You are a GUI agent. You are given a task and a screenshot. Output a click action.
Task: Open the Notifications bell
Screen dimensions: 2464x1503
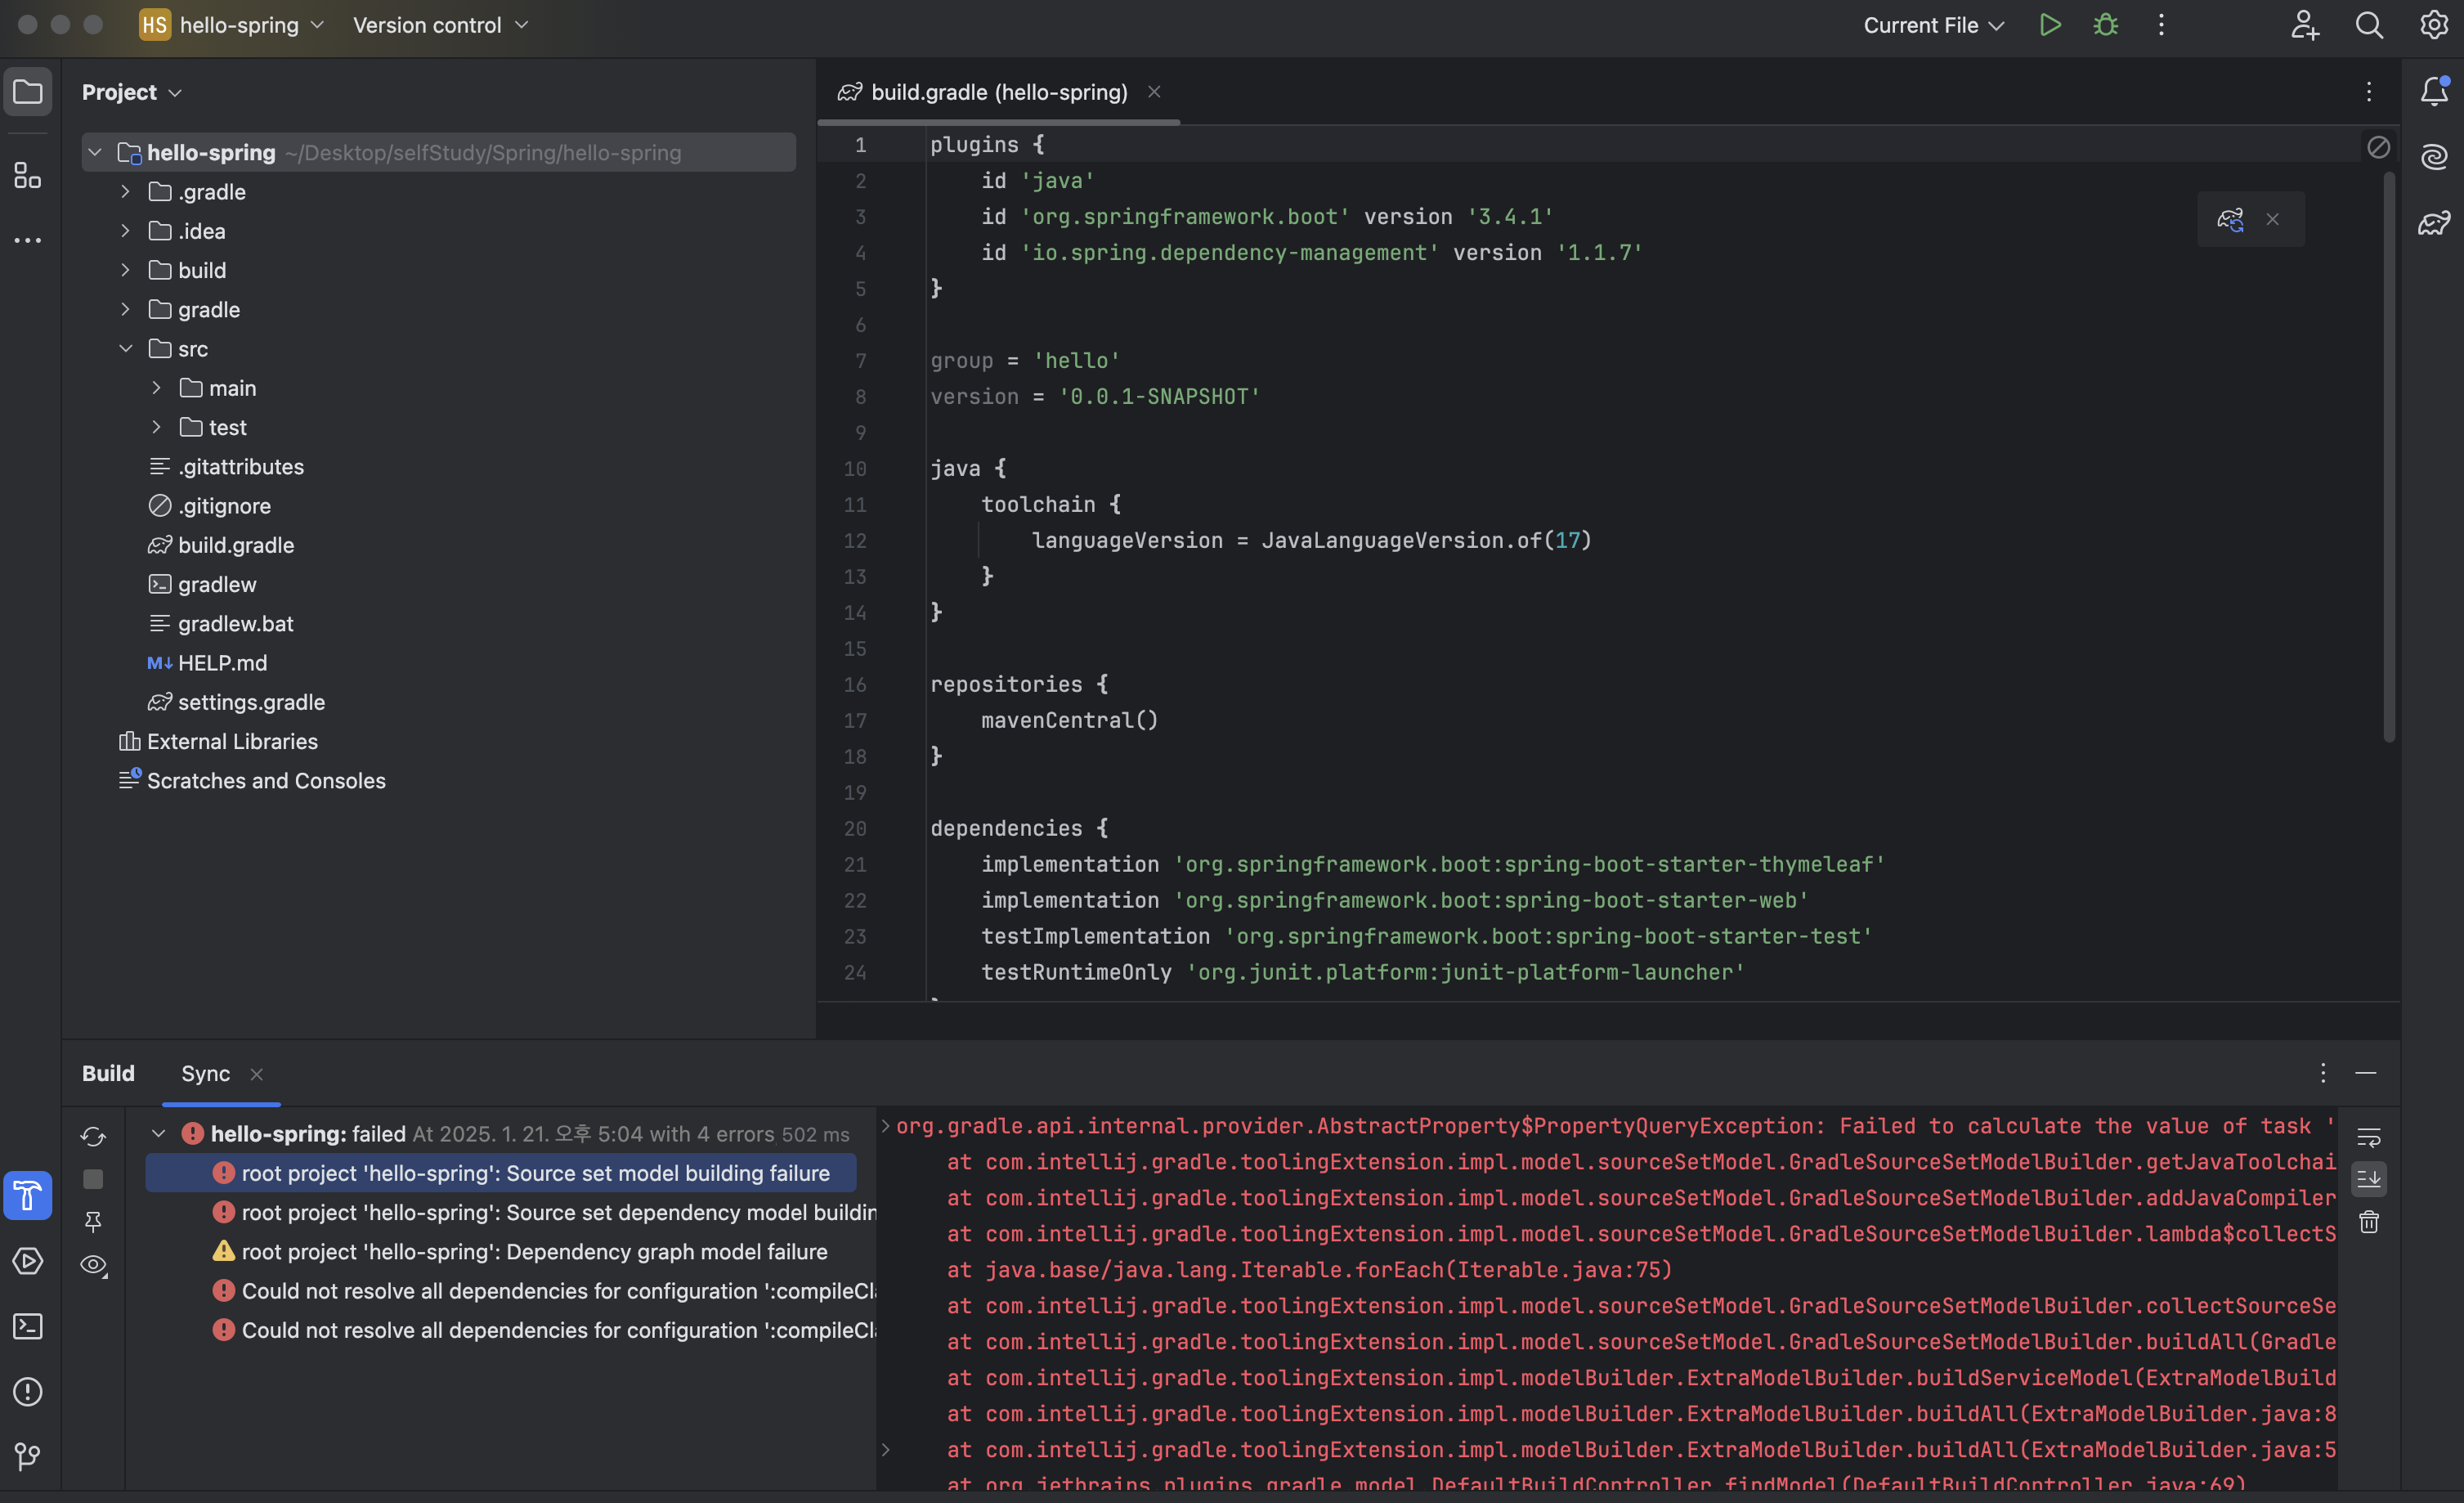(x=2434, y=92)
